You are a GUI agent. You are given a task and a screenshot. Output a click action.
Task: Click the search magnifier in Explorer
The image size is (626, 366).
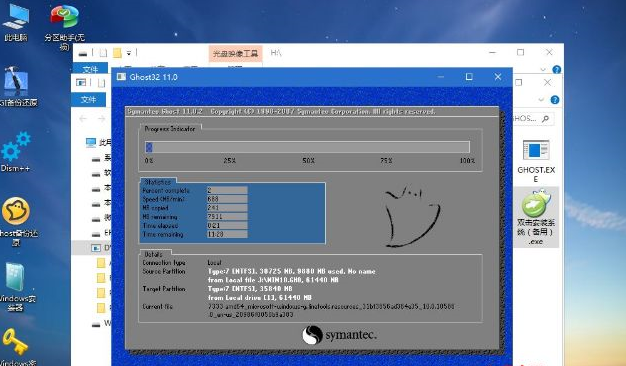pyautogui.click(x=546, y=118)
